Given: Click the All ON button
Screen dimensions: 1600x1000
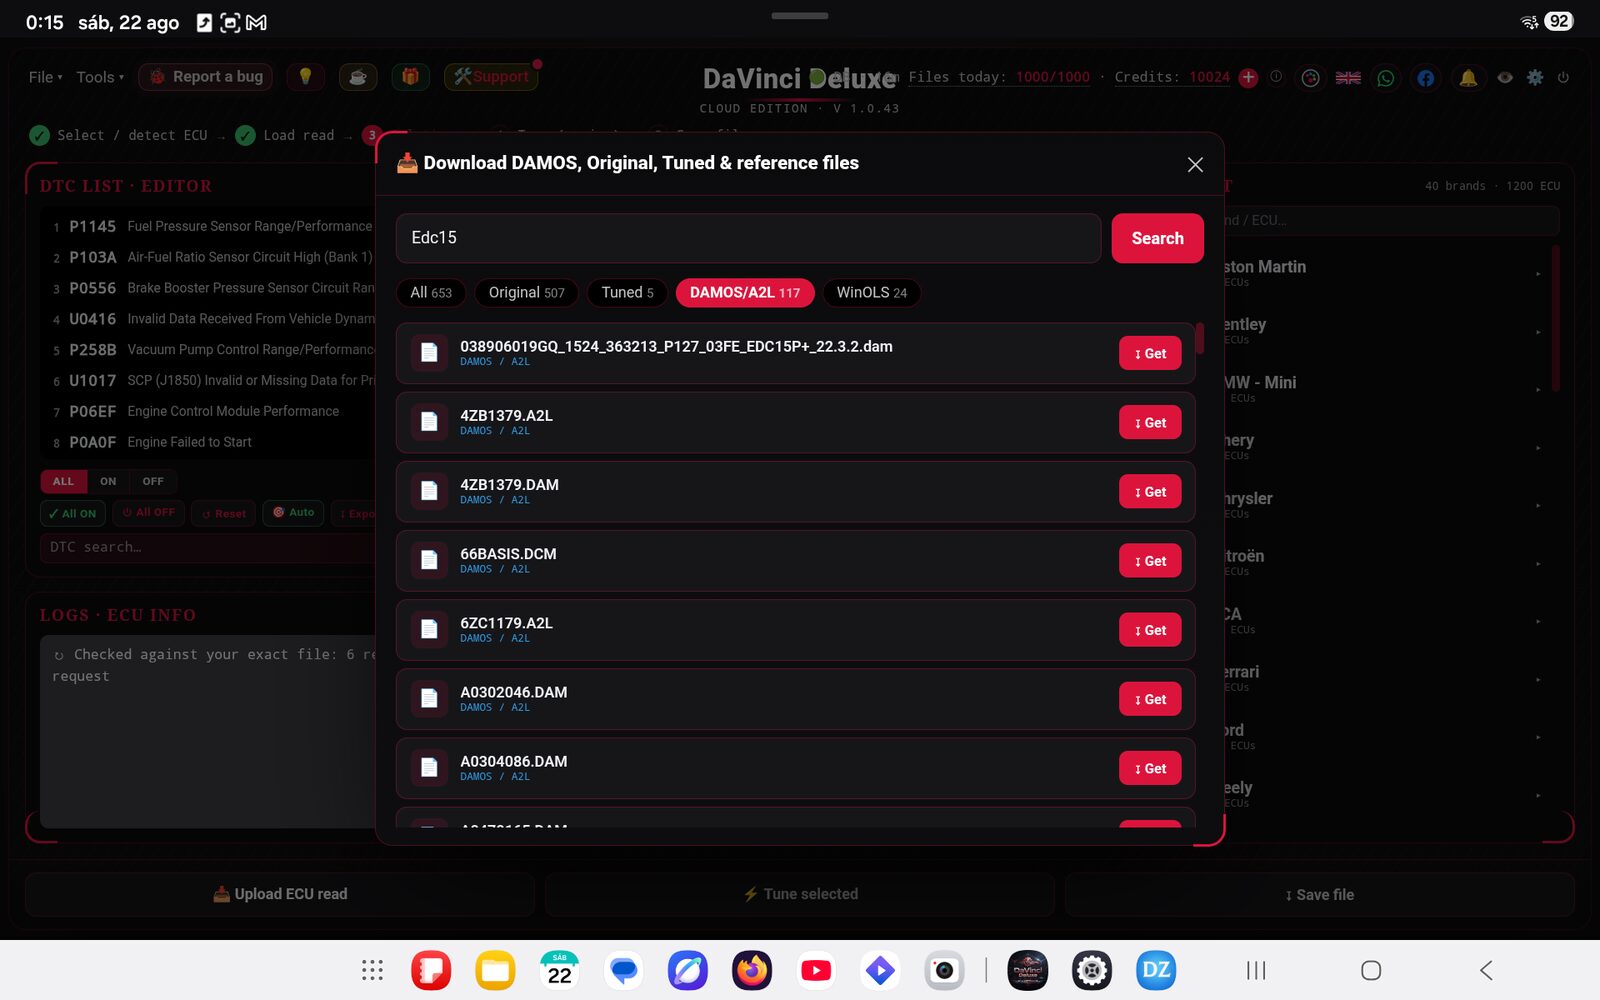Looking at the screenshot, I should [72, 513].
